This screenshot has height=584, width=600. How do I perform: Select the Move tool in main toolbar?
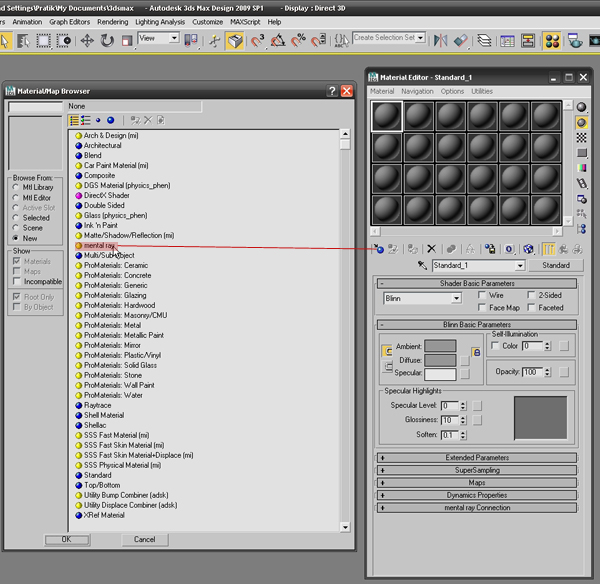(x=87, y=40)
